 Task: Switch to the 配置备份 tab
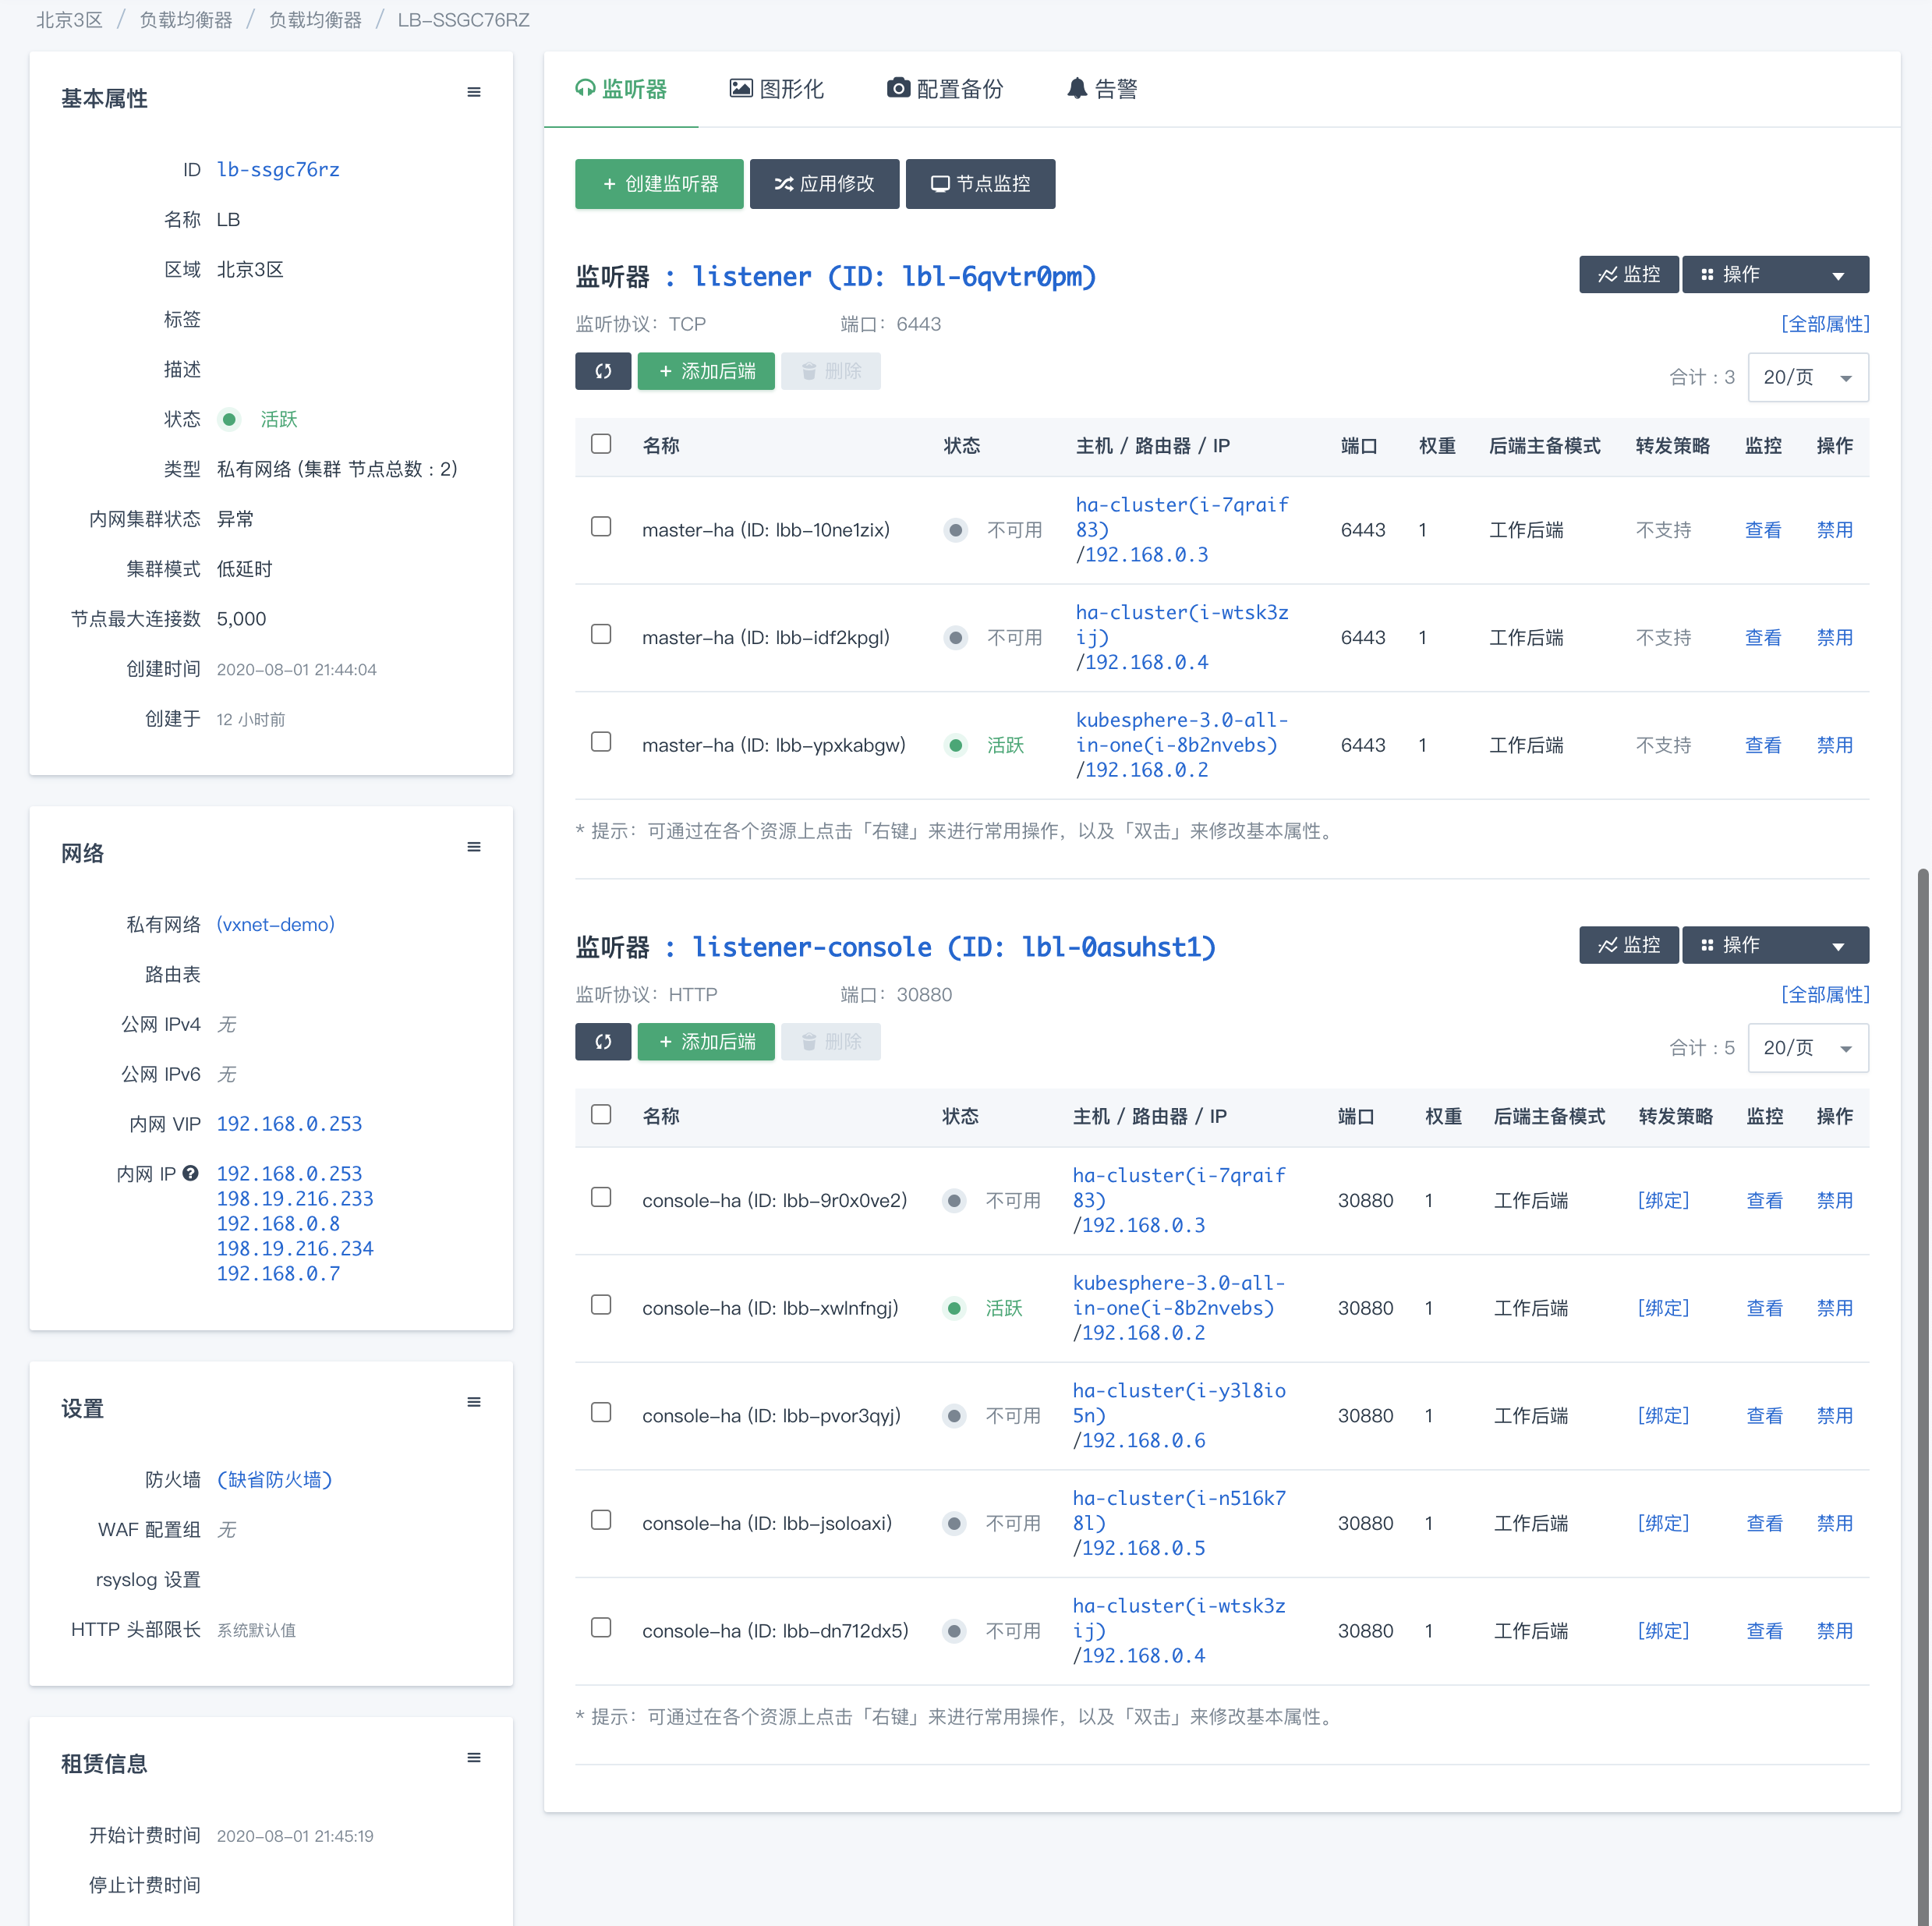coord(945,89)
